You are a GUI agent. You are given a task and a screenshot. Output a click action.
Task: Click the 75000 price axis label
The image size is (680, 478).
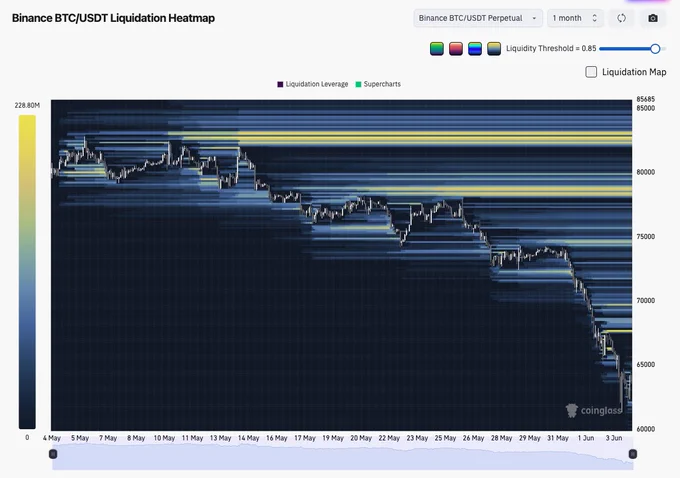pyautogui.click(x=646, y=237)
